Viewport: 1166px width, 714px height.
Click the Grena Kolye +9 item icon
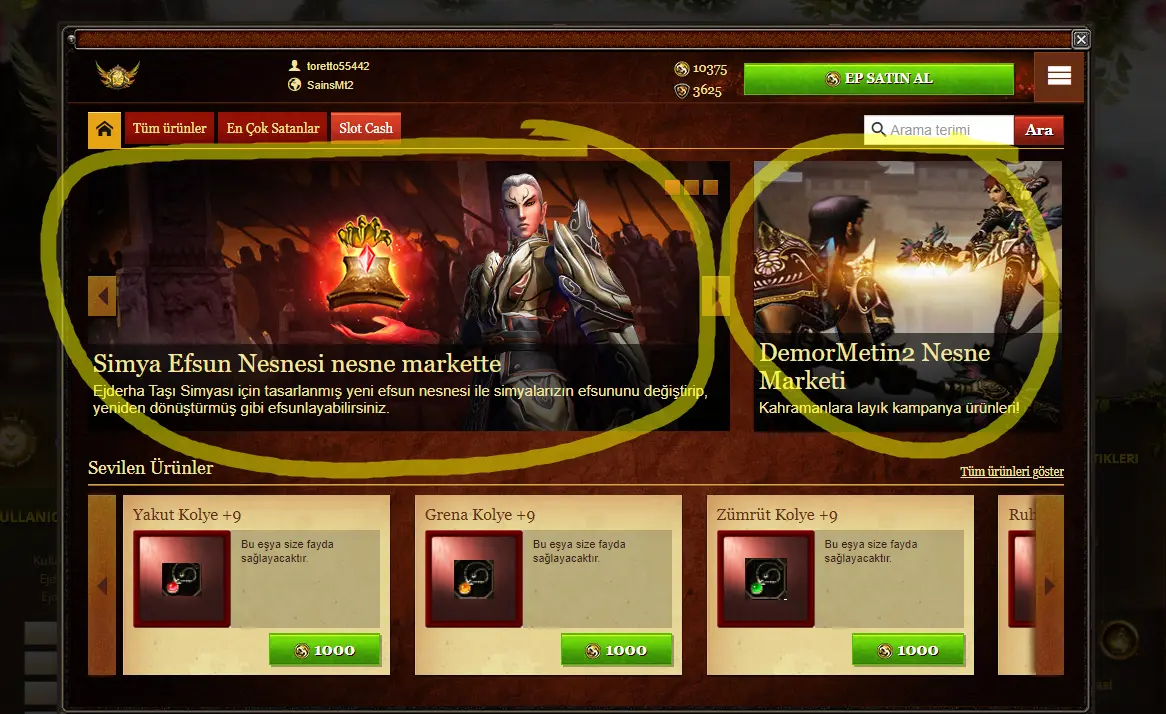[474, 579]
